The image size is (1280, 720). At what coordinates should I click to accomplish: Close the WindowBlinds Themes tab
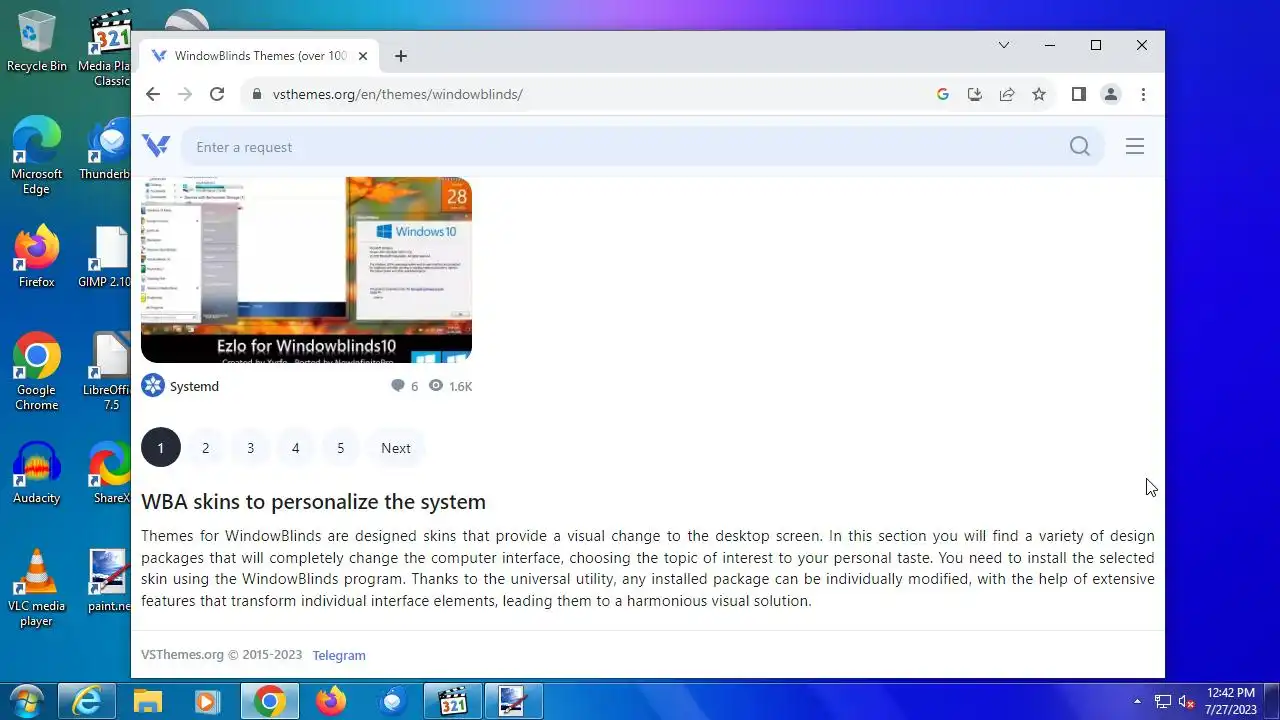click(x=363, y=56)
